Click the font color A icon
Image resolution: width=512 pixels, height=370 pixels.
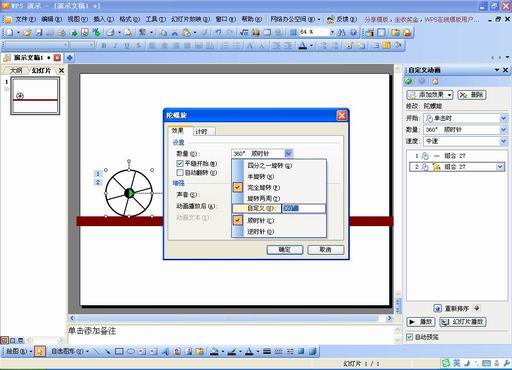pos(302,46)
